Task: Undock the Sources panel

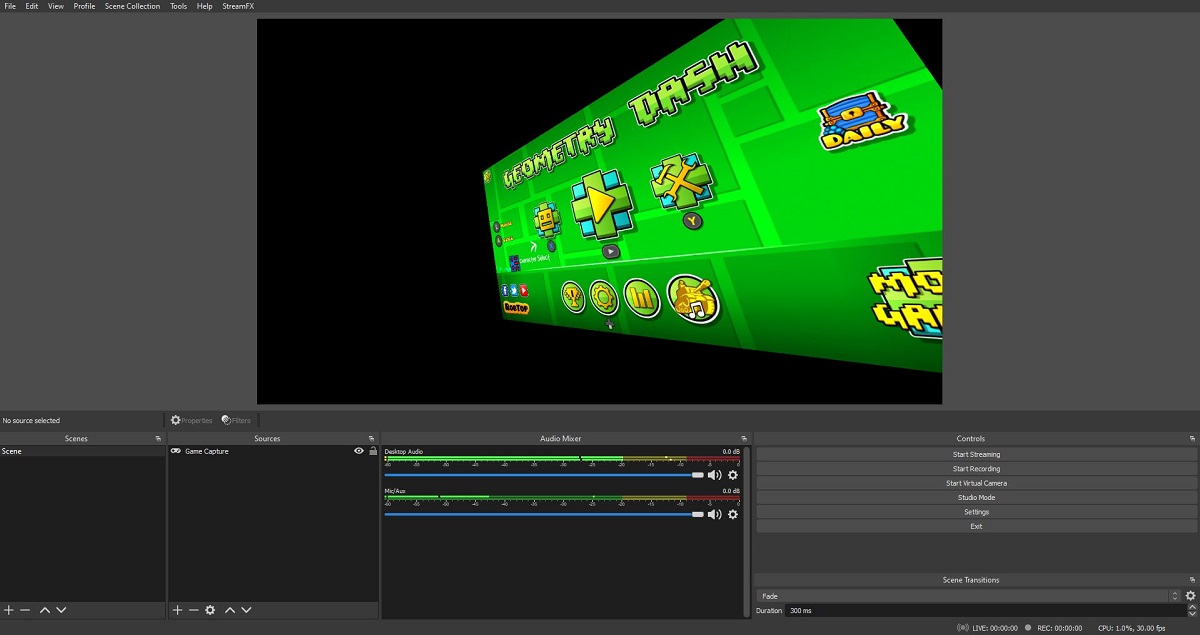Action: click(372, 439)
